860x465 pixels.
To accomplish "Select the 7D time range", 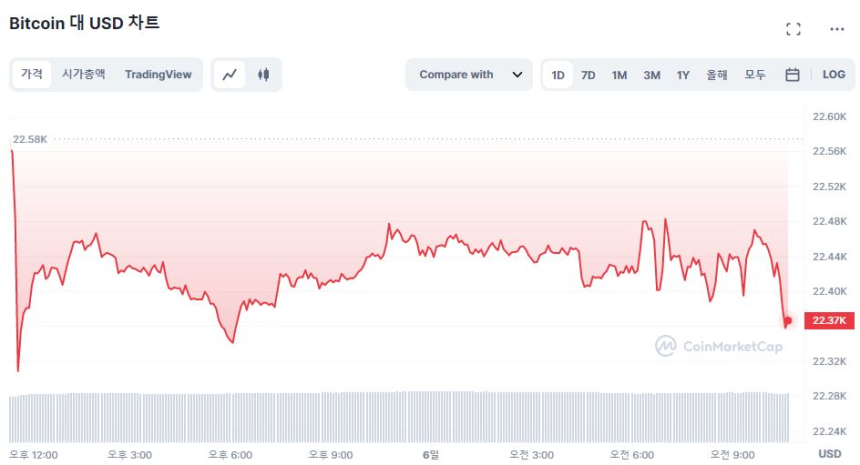I will click(x=588, y=75).
